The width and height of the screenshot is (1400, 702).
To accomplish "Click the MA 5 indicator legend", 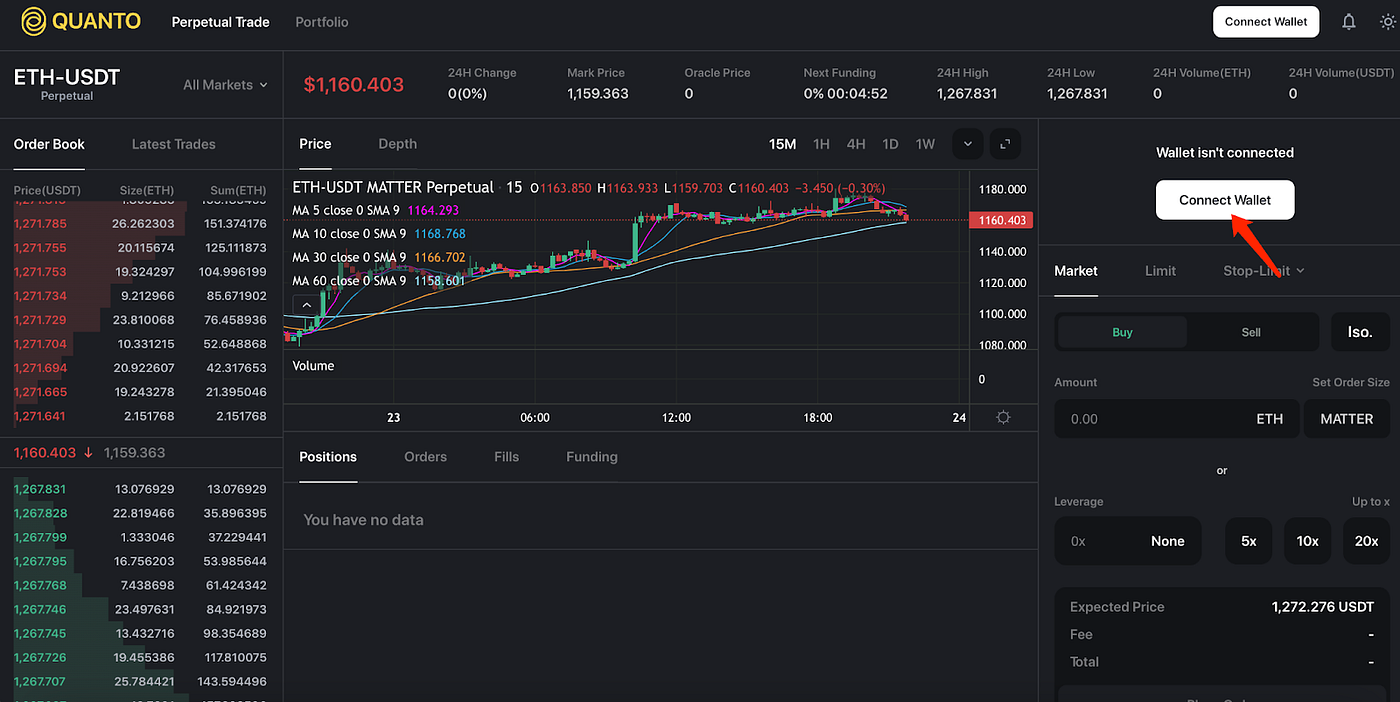I will click(x=375, y=210).
